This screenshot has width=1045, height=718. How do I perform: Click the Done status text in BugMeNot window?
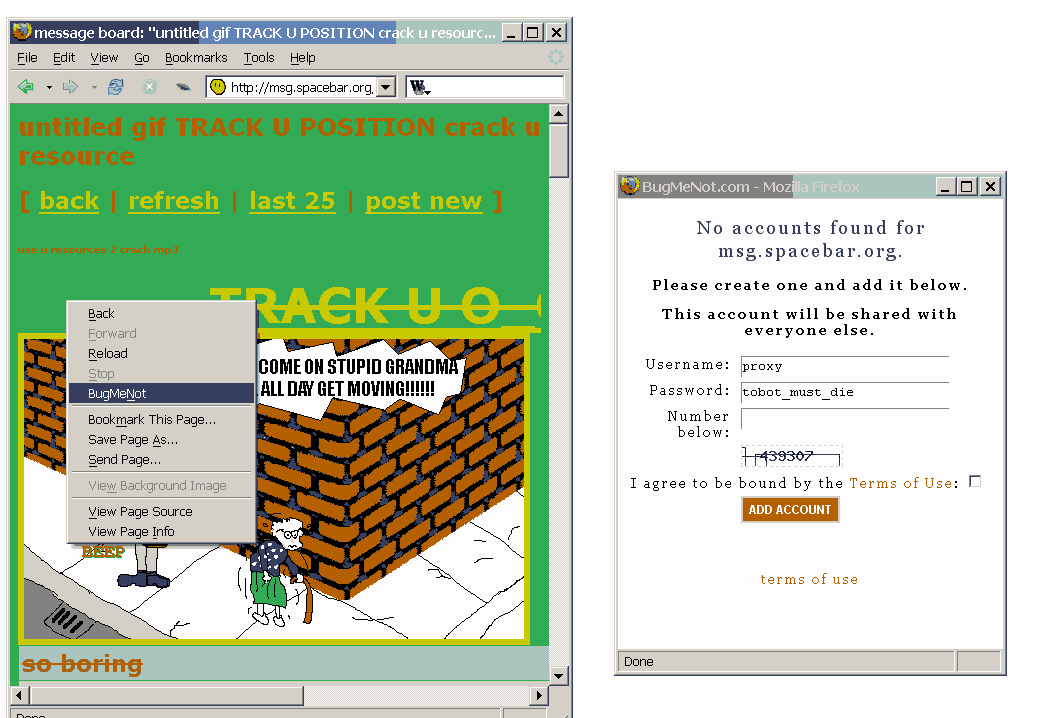[638, 661]
